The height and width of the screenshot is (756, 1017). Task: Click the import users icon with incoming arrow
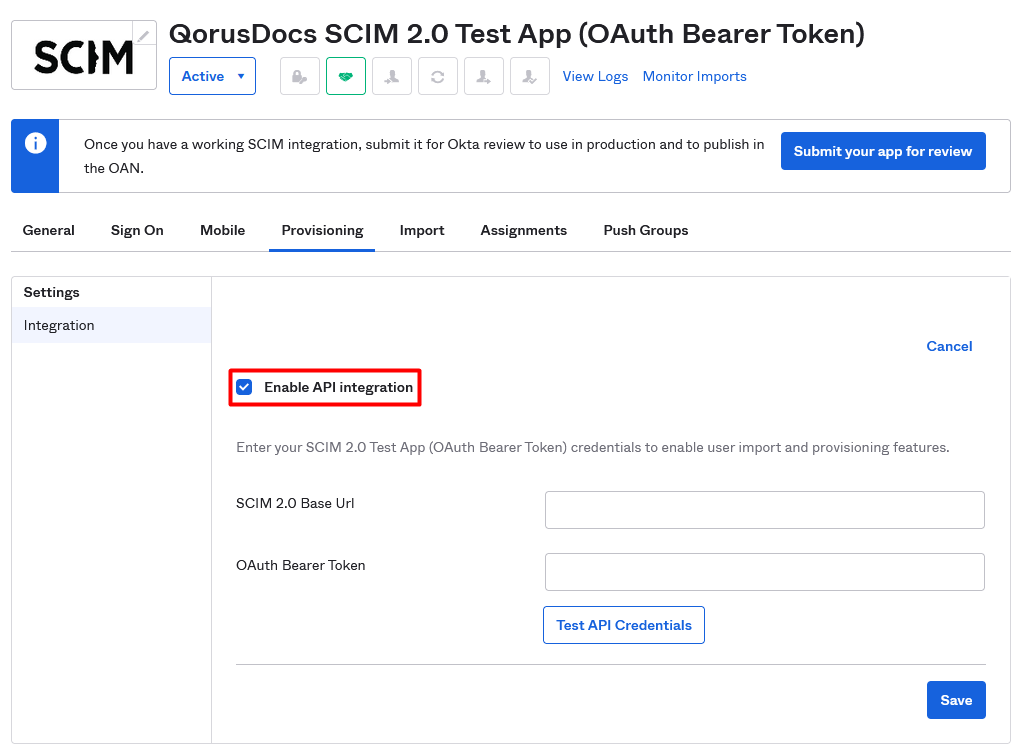(x=392, y=77)
